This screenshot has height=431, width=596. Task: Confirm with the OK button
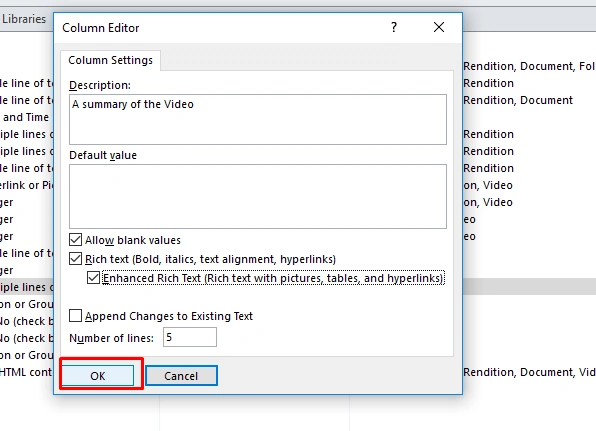pos(98,376)
